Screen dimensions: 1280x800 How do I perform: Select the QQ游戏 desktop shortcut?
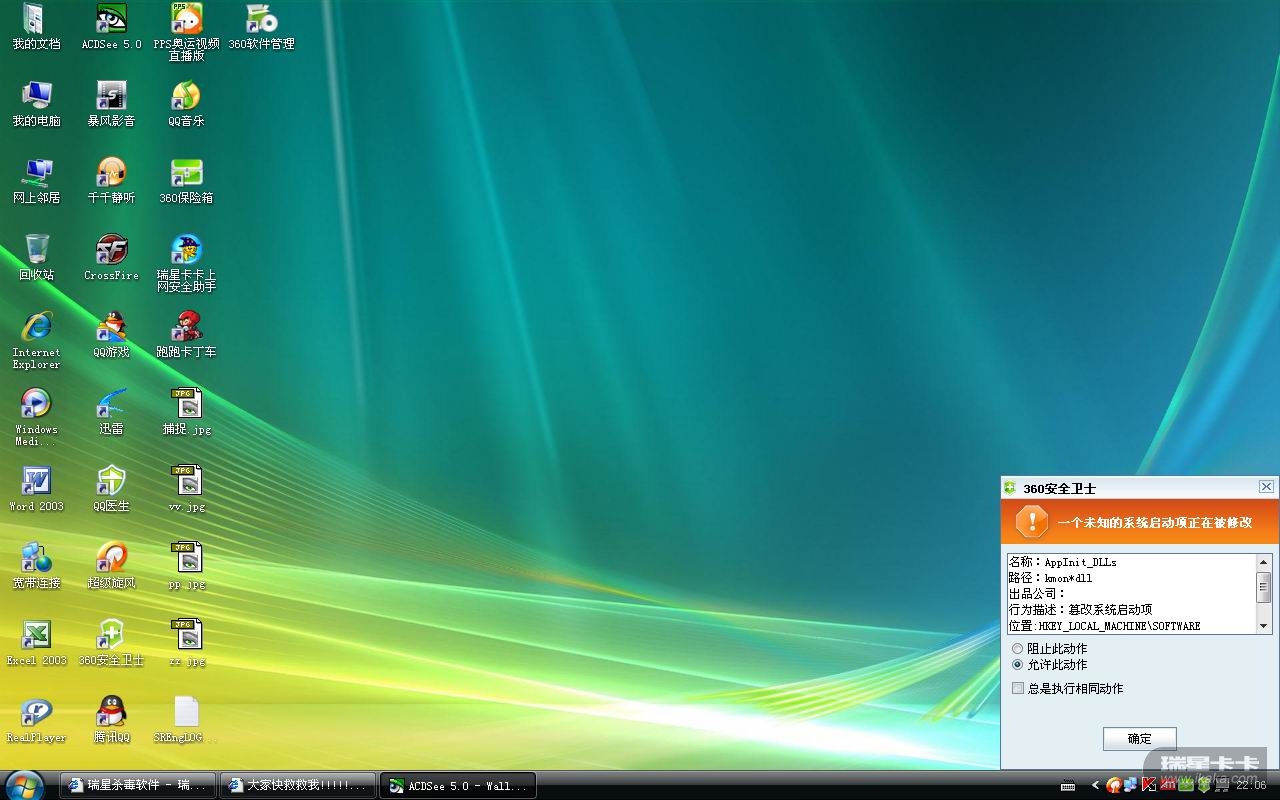click(111, 335)
